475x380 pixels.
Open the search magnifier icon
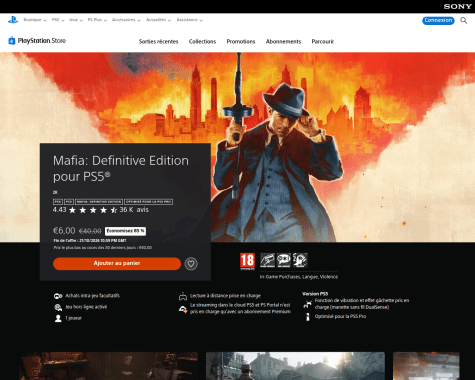coord(463,20)
